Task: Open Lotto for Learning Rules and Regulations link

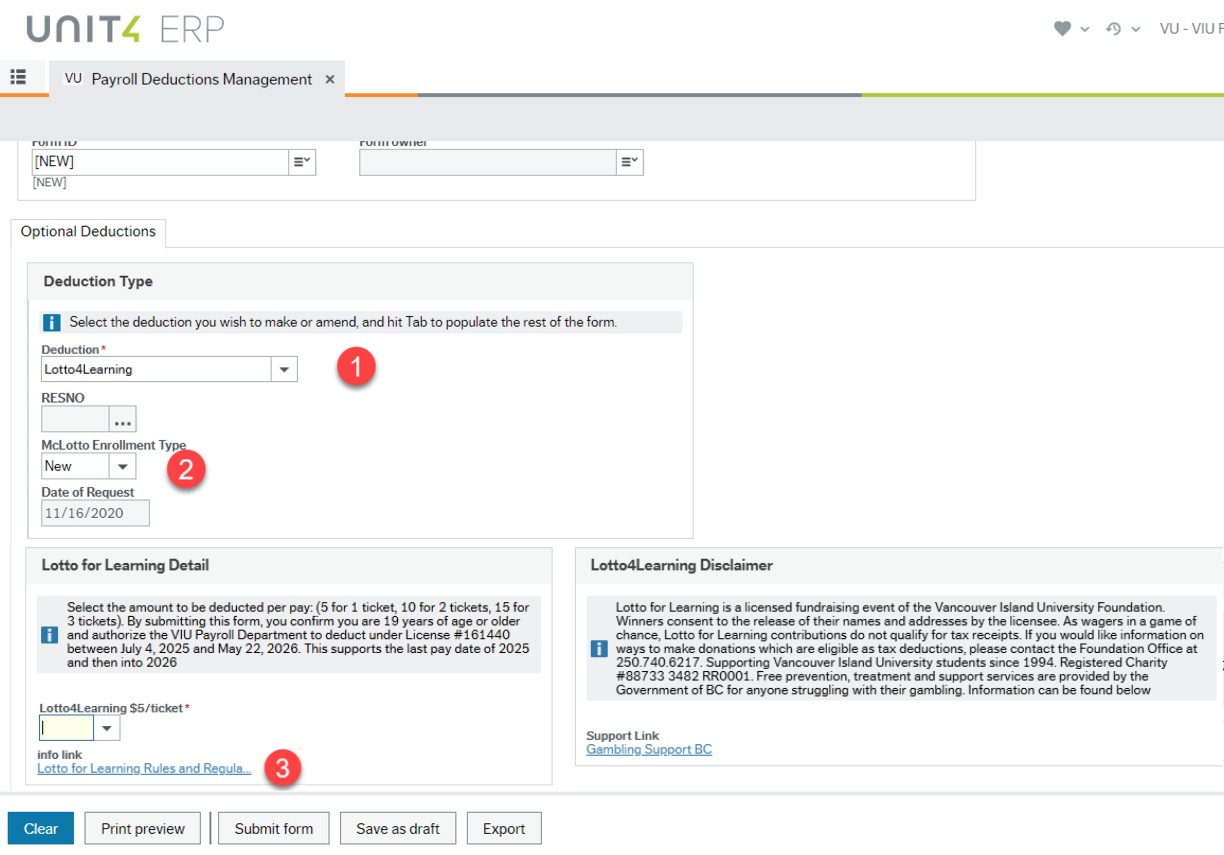Action: coord(144,769)
